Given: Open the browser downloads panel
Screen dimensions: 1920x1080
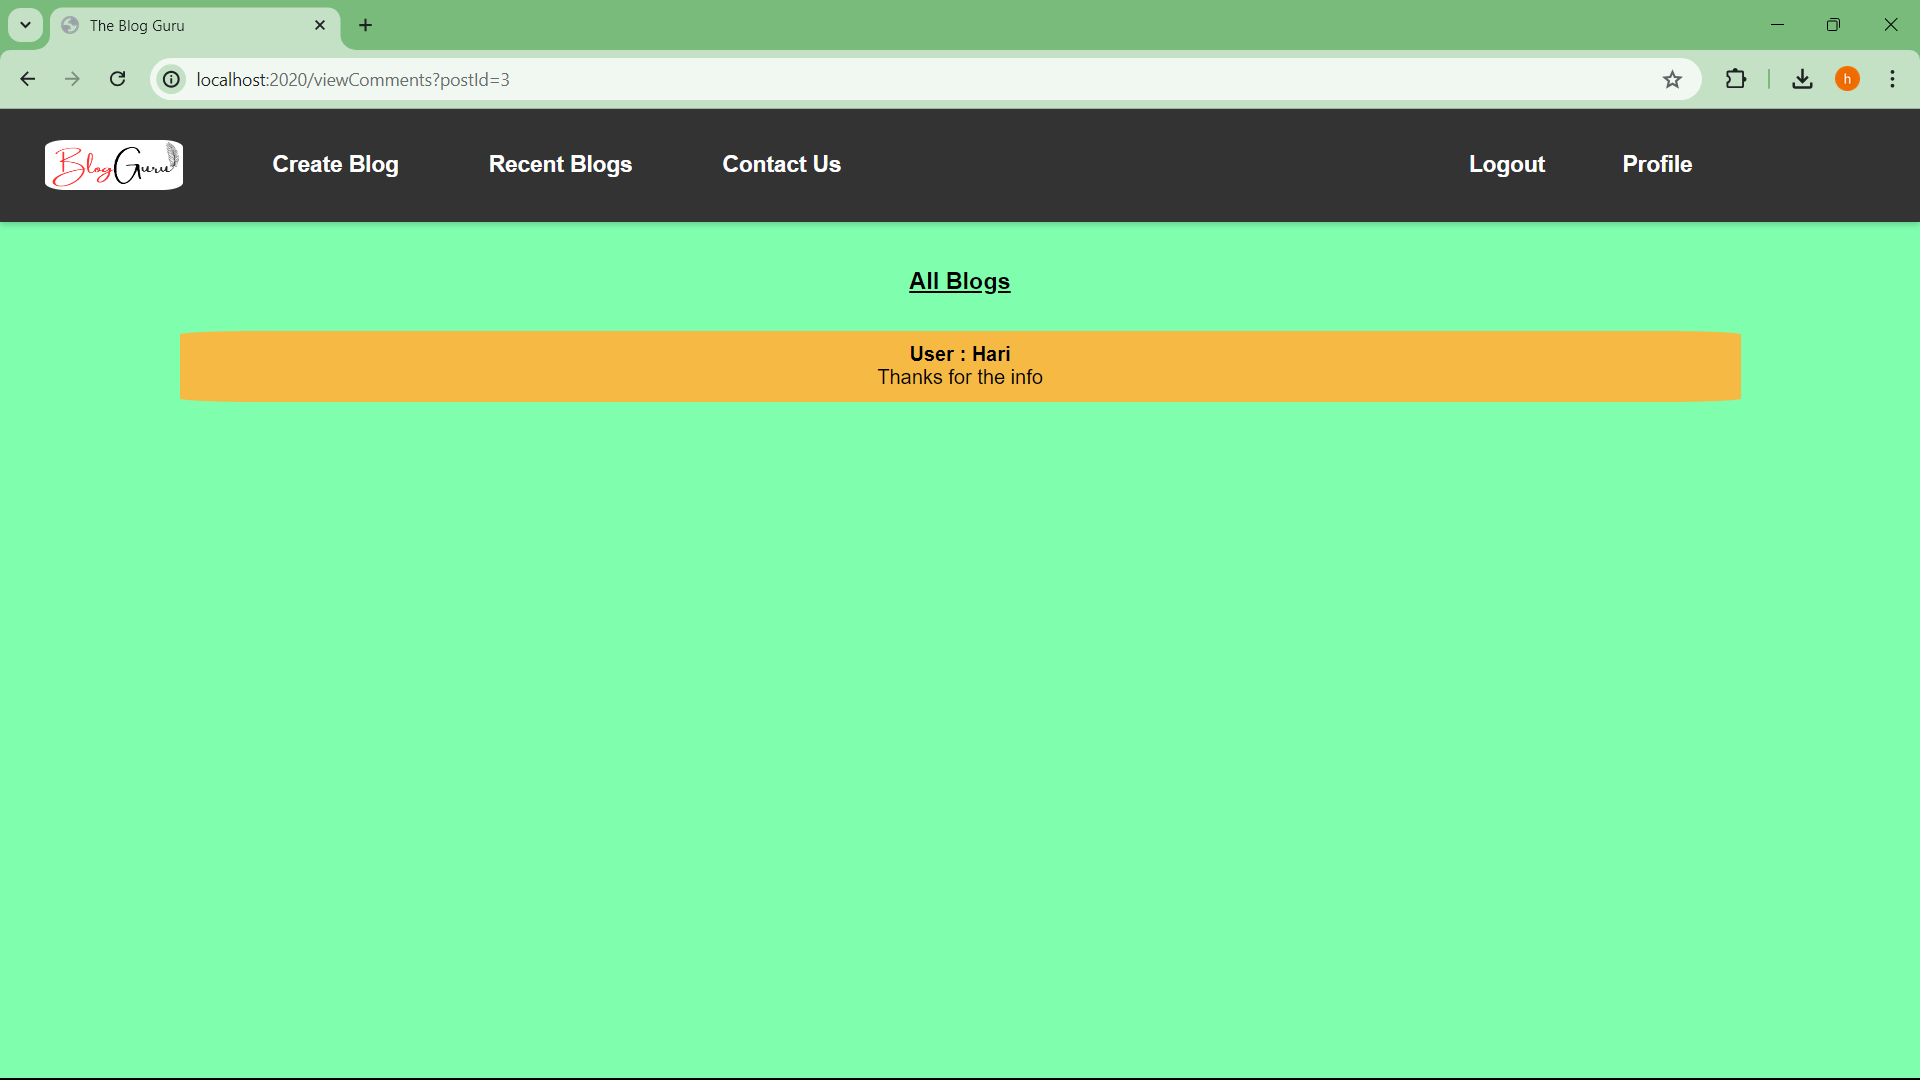Looking at the screenshot, I should 1802,79.
